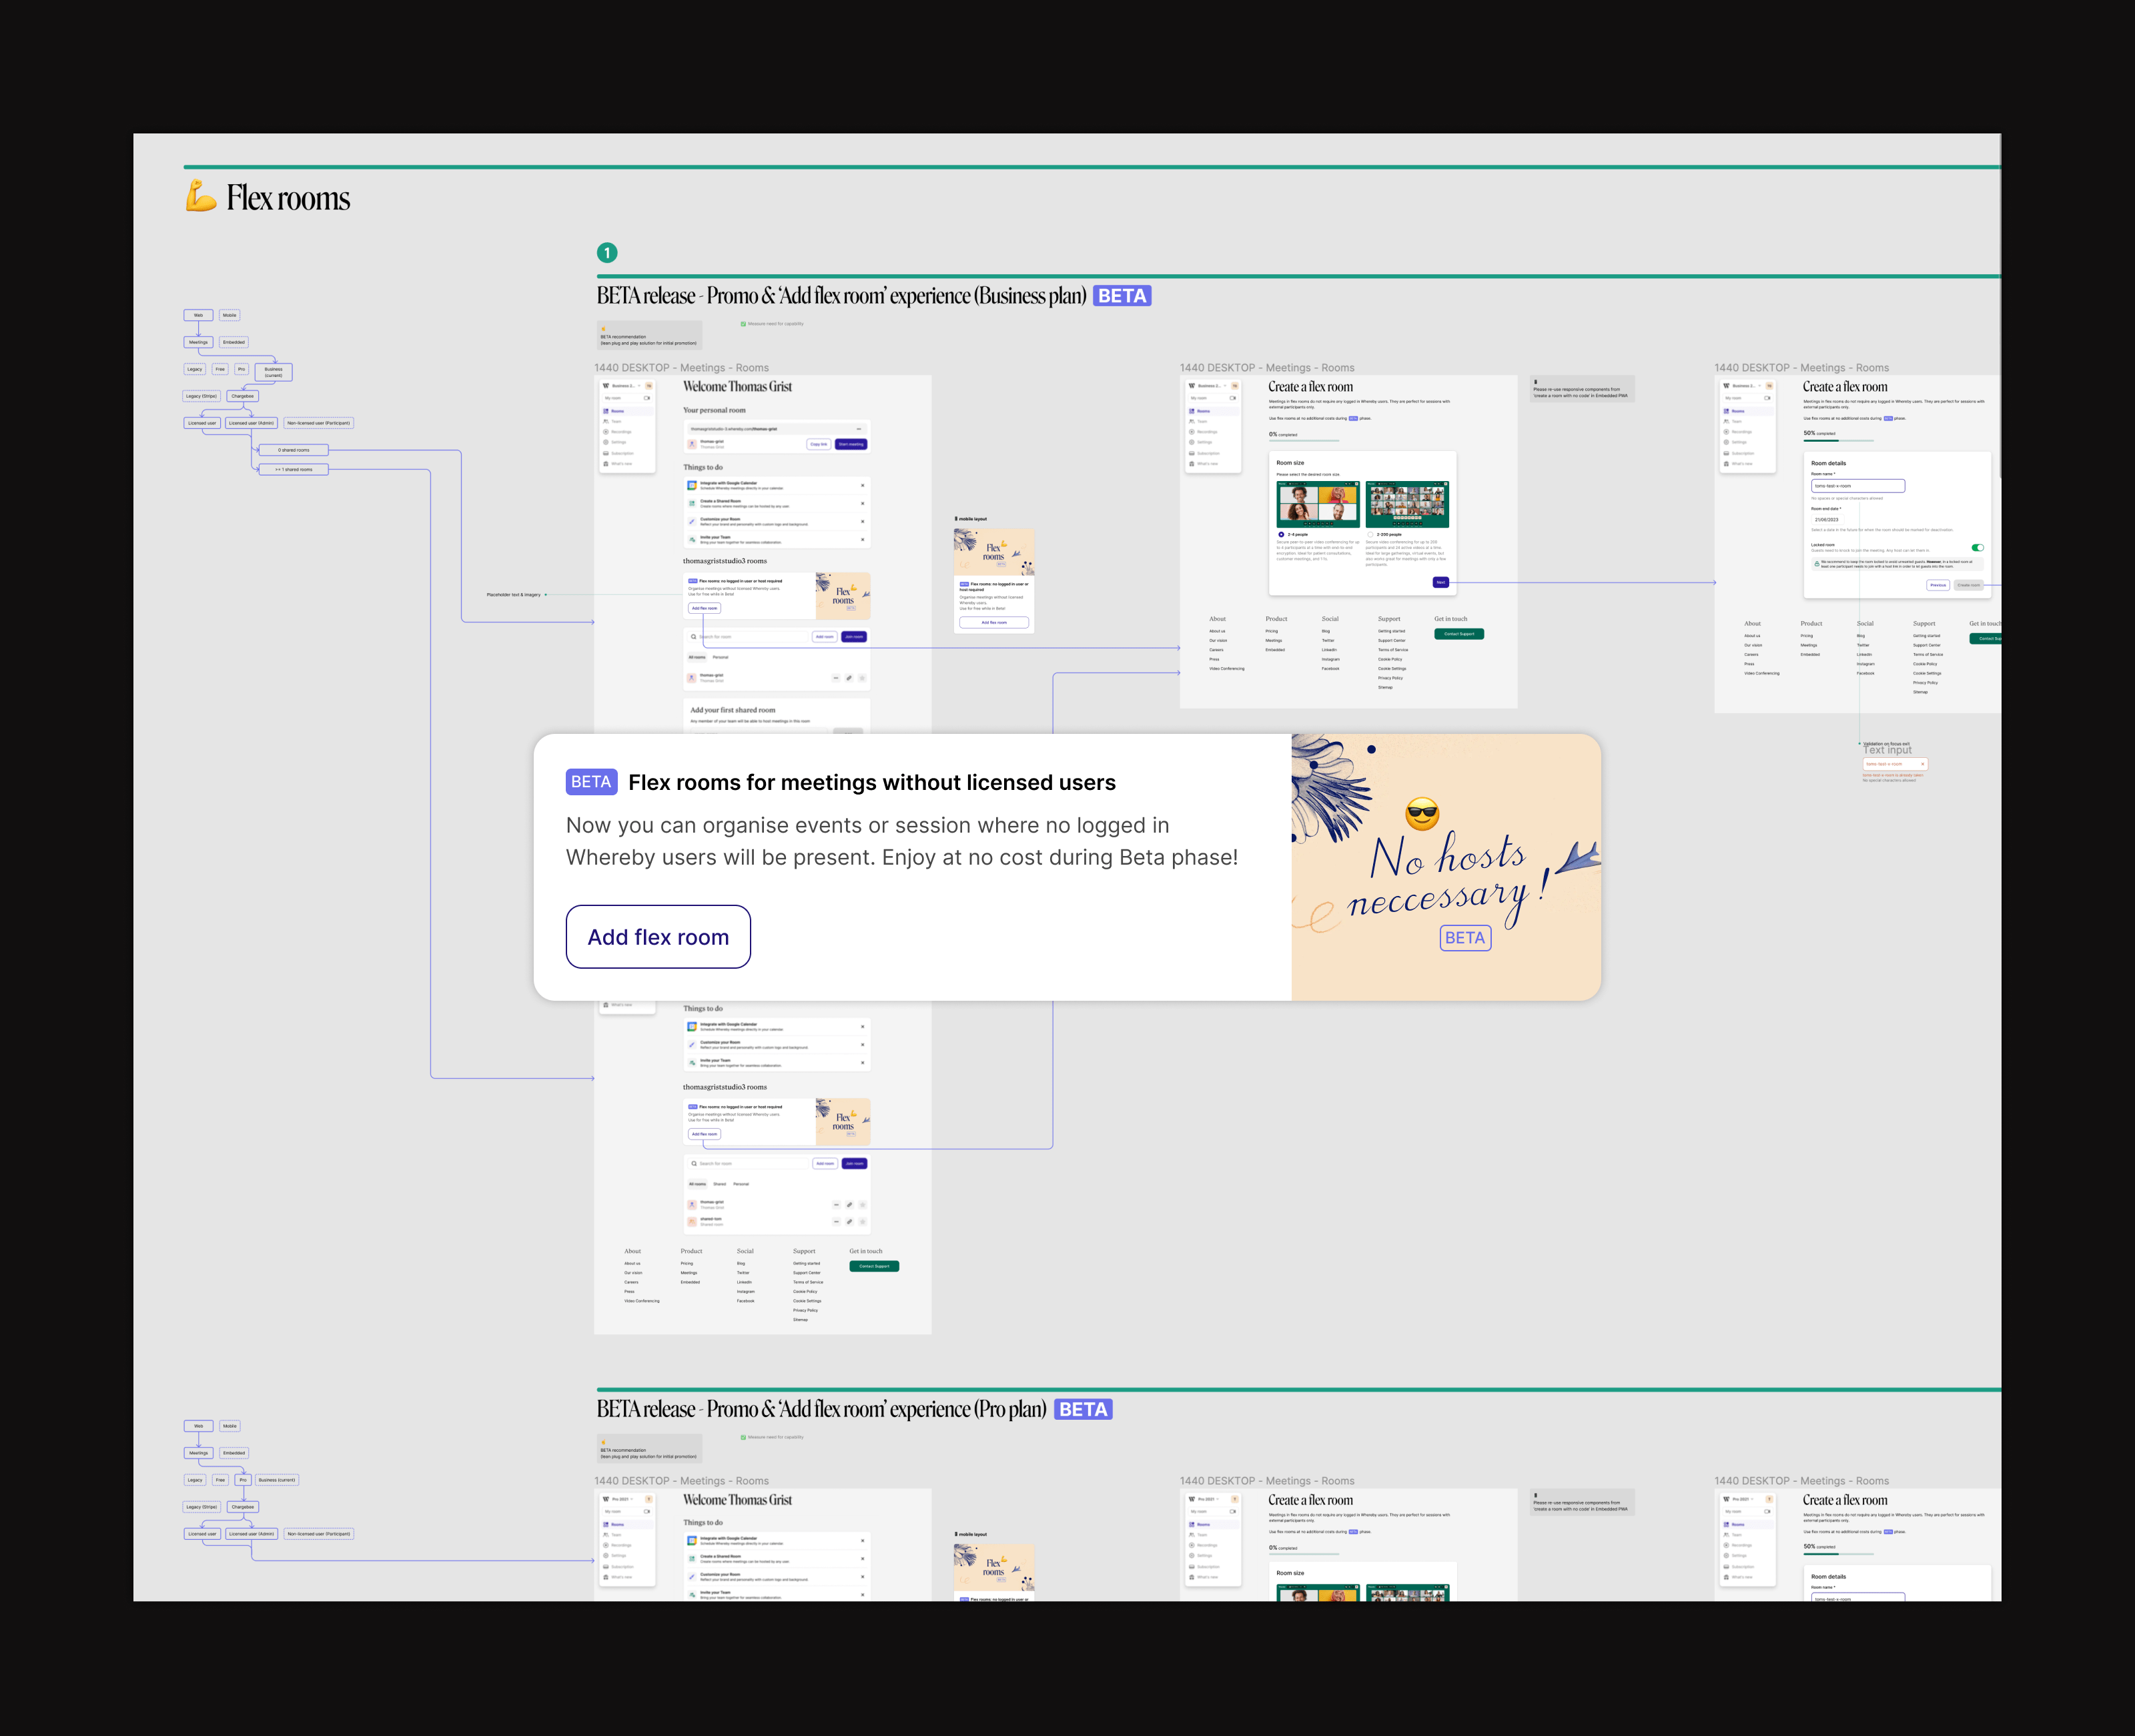Click link icon on shared-tom room row
The width and height of the screenshot is (2135, 1736).
[849, 1221]
